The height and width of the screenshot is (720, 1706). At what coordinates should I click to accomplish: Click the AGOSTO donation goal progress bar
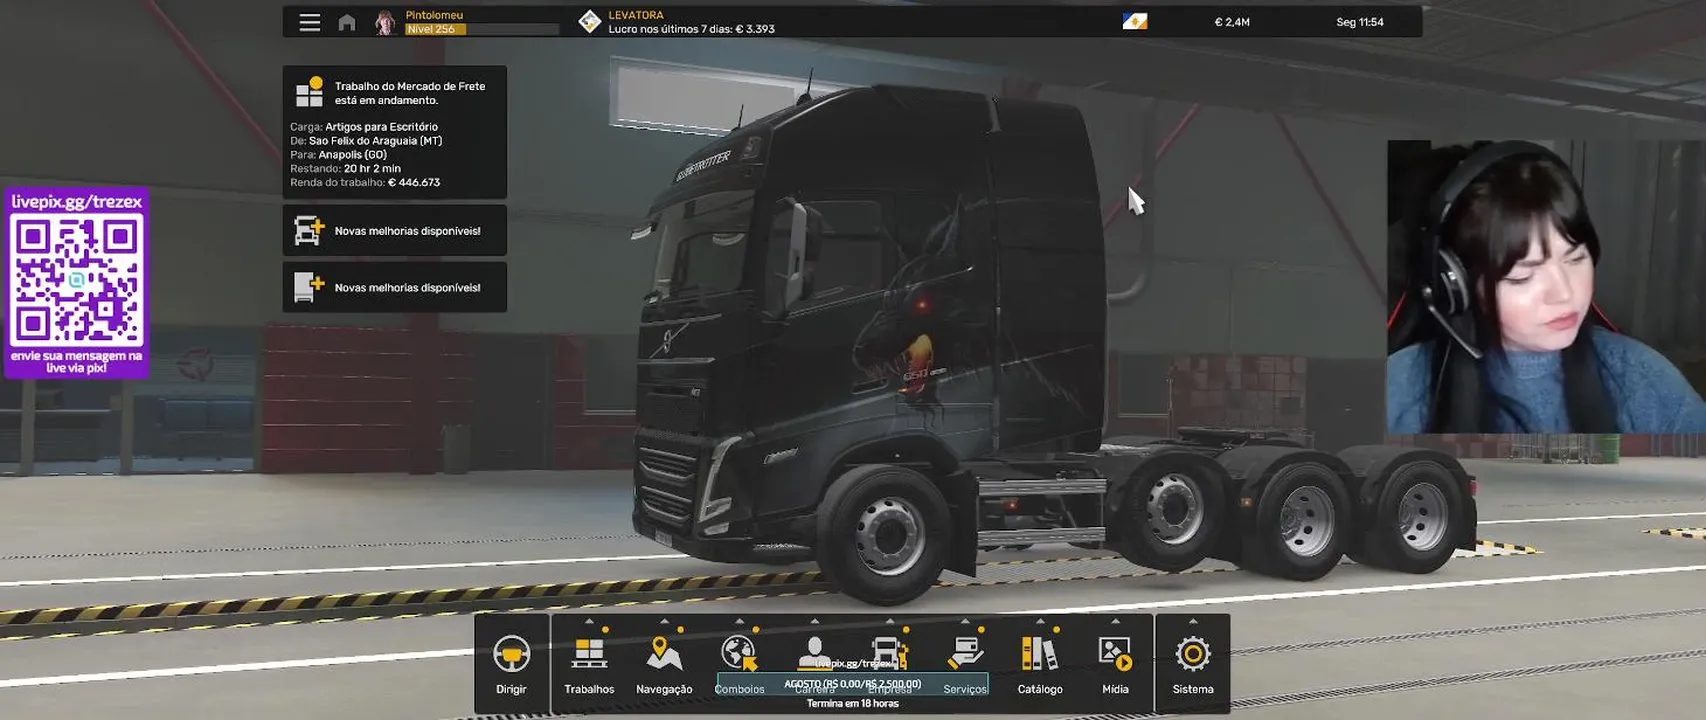point(852,684)
